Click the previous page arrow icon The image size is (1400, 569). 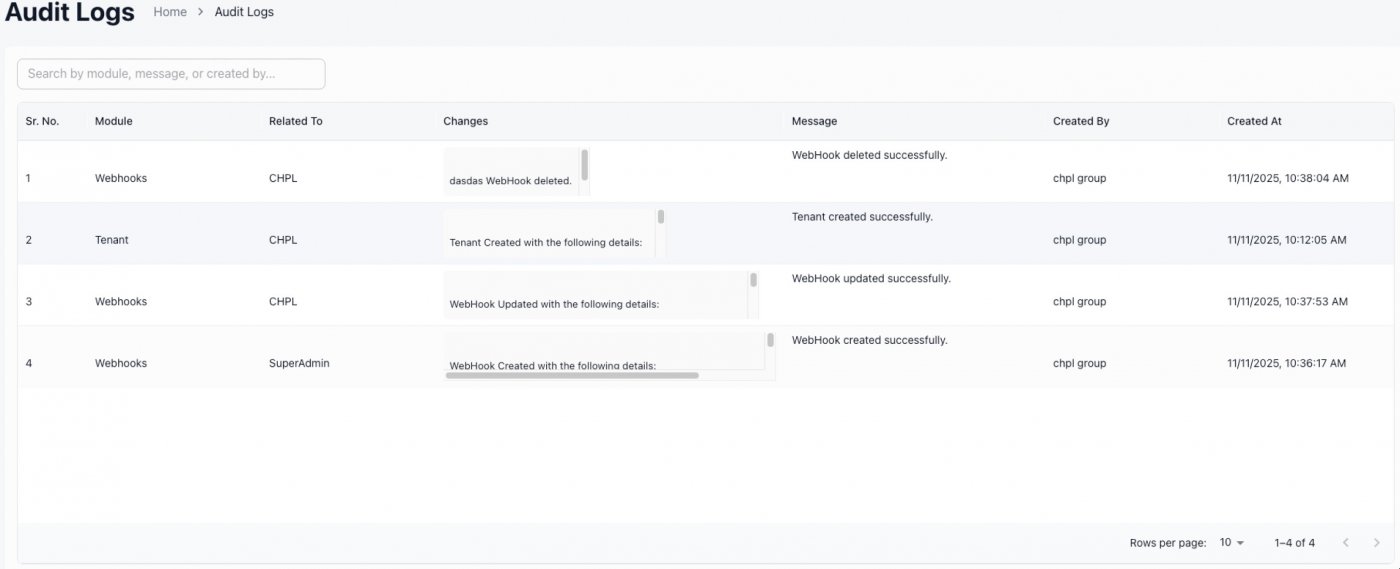pos(1345,543)
